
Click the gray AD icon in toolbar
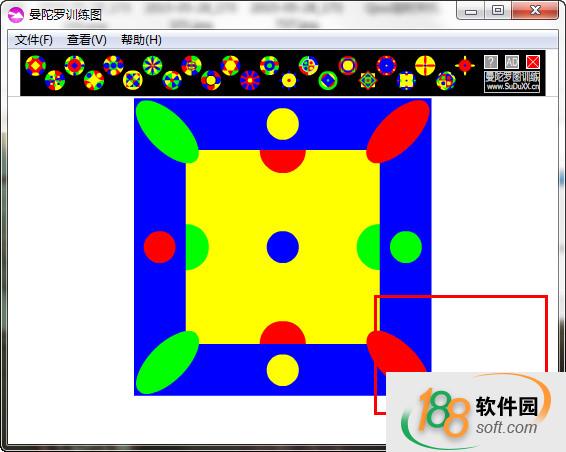512,62
